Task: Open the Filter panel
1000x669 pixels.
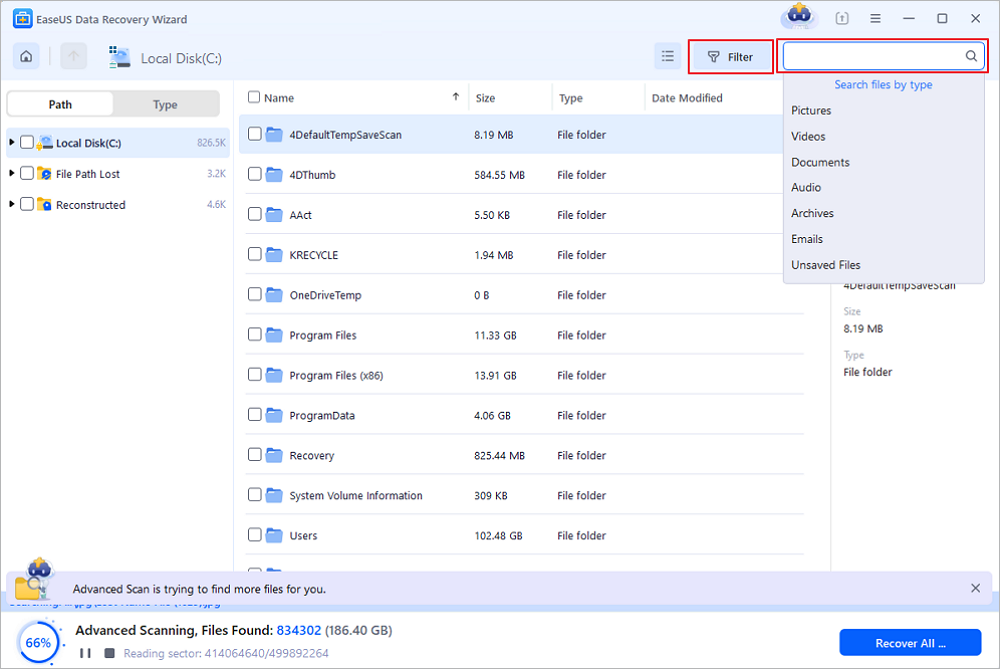Action: coord(730,56)
